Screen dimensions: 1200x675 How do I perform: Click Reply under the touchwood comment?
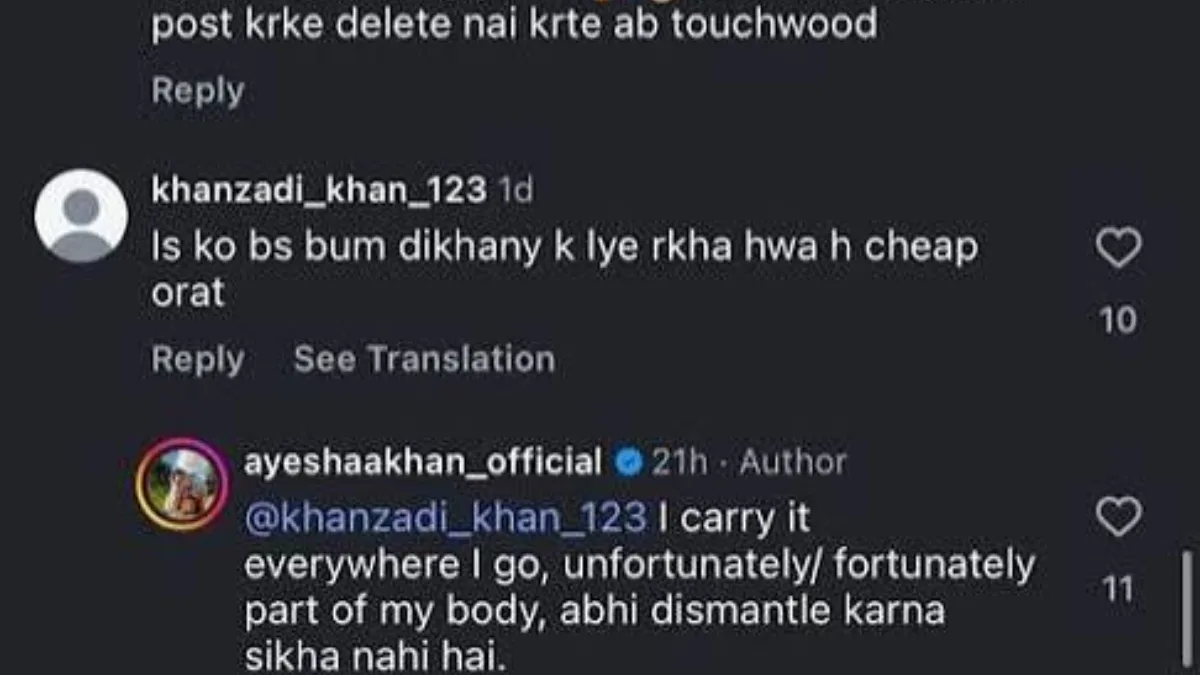point(197,91)
